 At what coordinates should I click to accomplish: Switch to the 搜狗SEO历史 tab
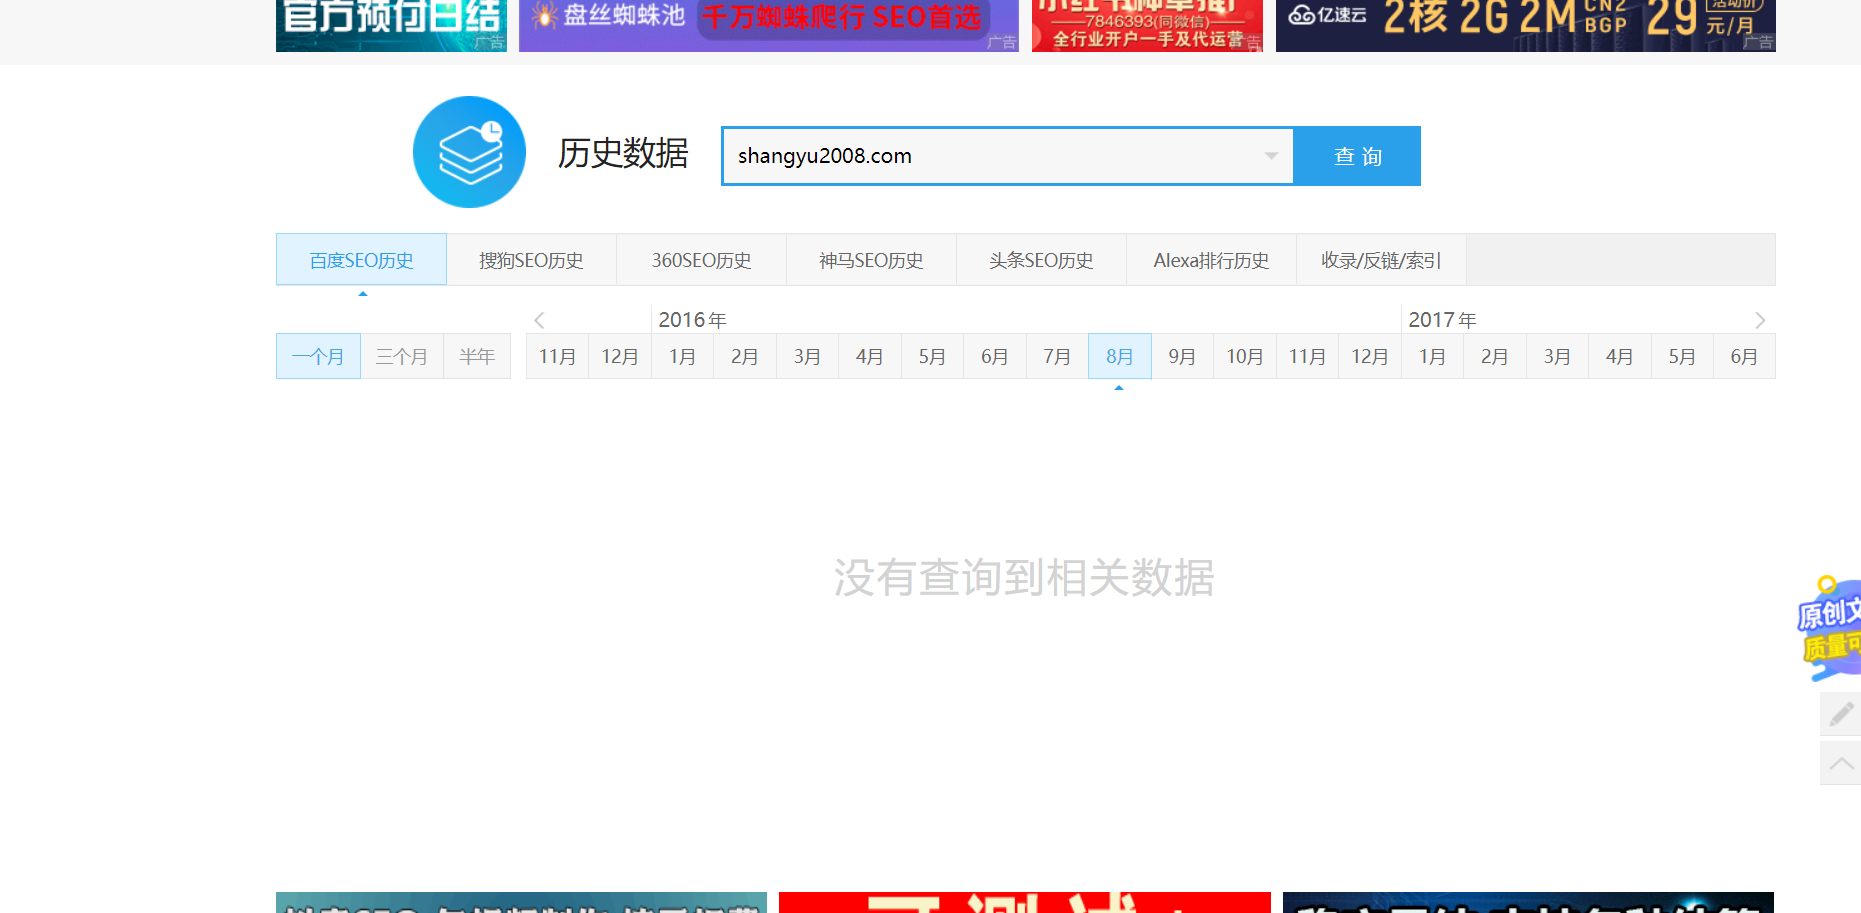pos(531,259)
